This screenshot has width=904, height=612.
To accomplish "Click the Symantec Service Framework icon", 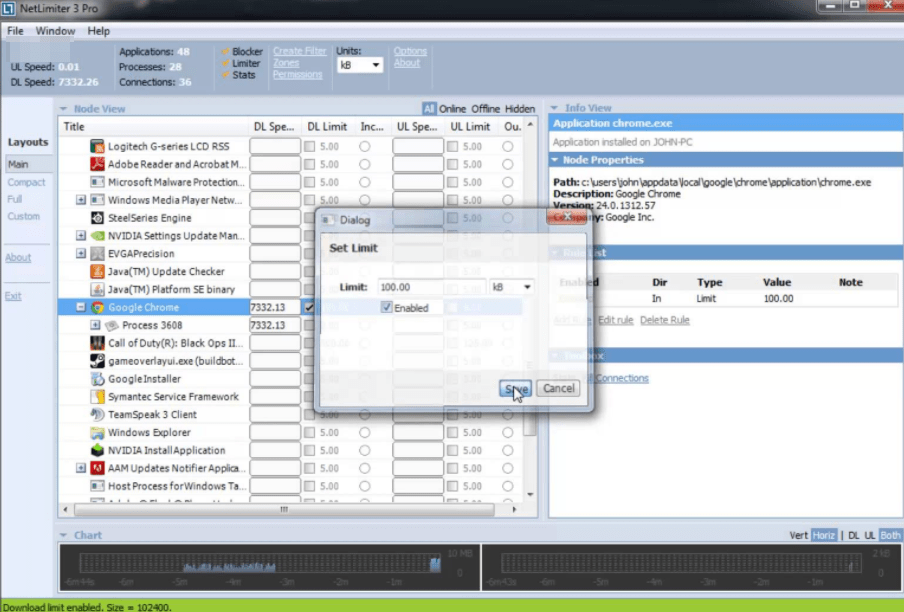I will point(97,396).
